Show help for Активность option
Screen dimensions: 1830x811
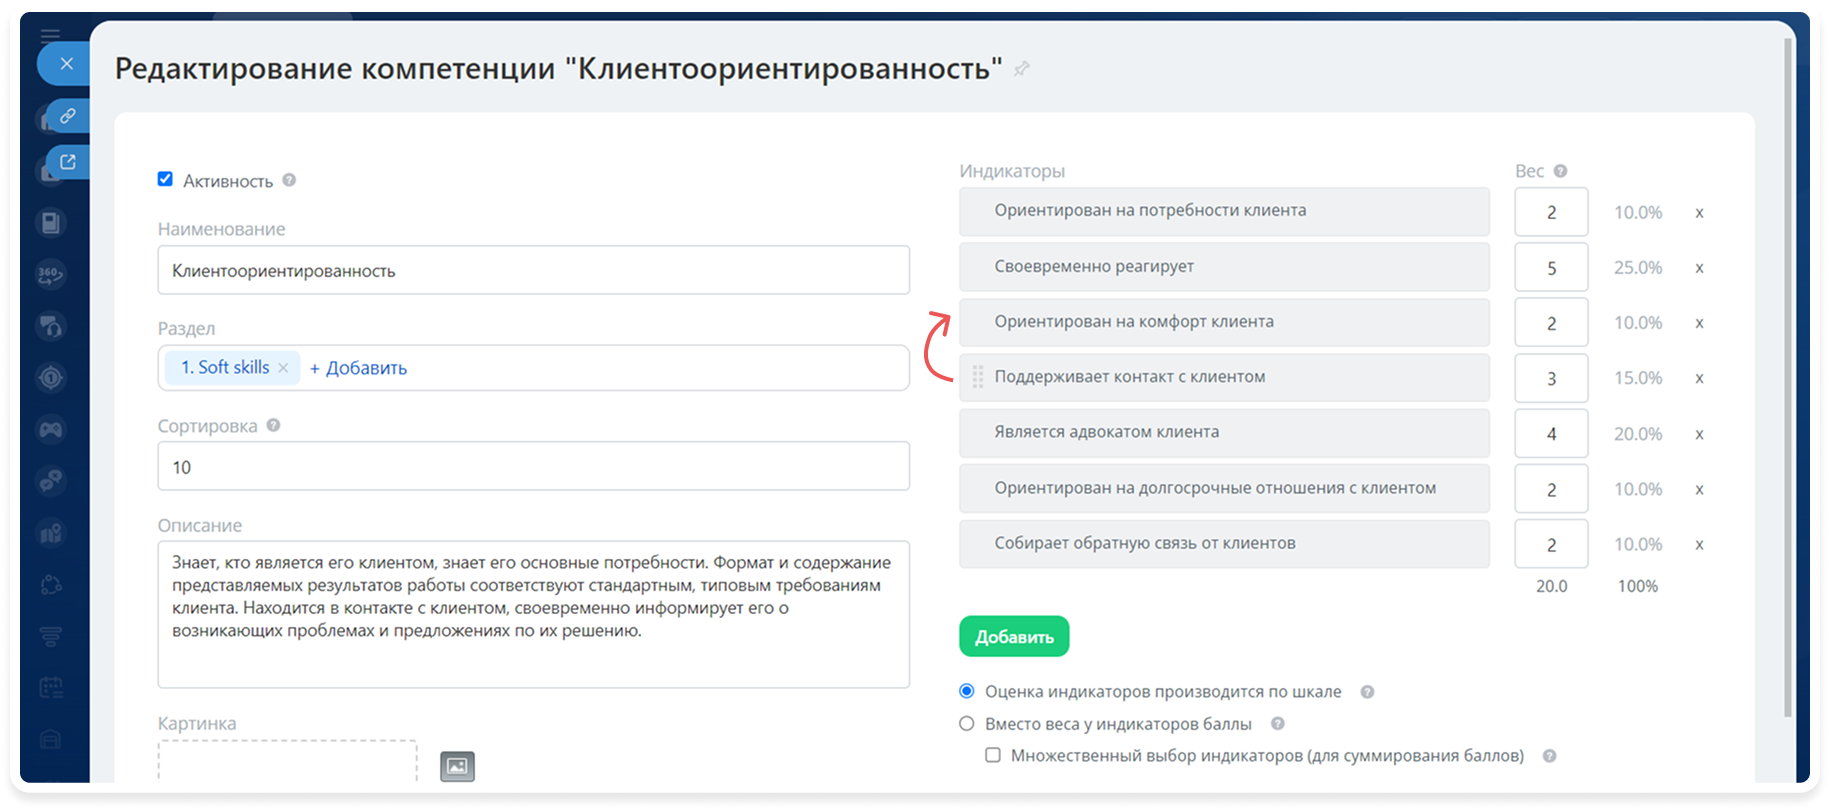tap(289, 180)
